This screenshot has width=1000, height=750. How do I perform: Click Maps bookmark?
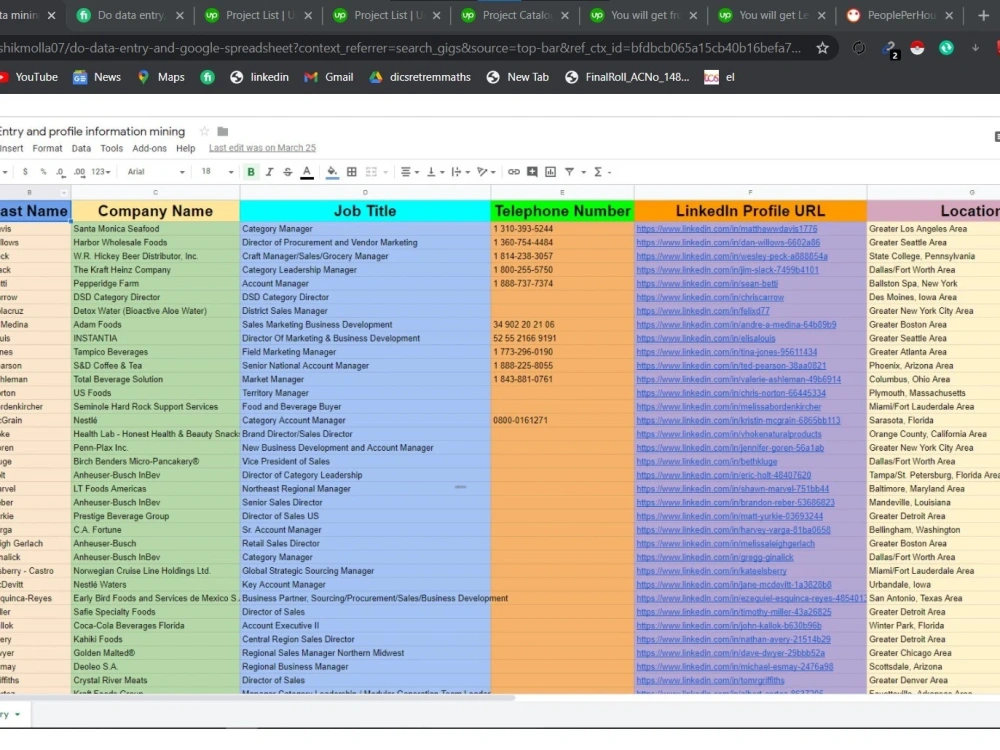click(161, 77)
